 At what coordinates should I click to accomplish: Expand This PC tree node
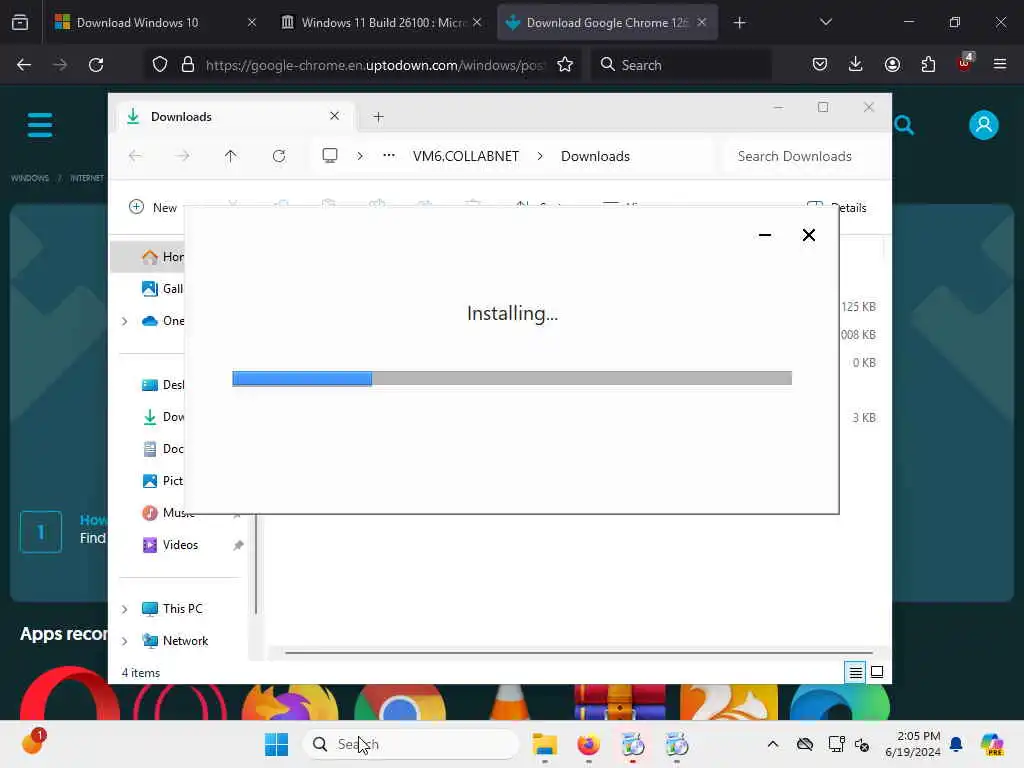click(124, 609)
